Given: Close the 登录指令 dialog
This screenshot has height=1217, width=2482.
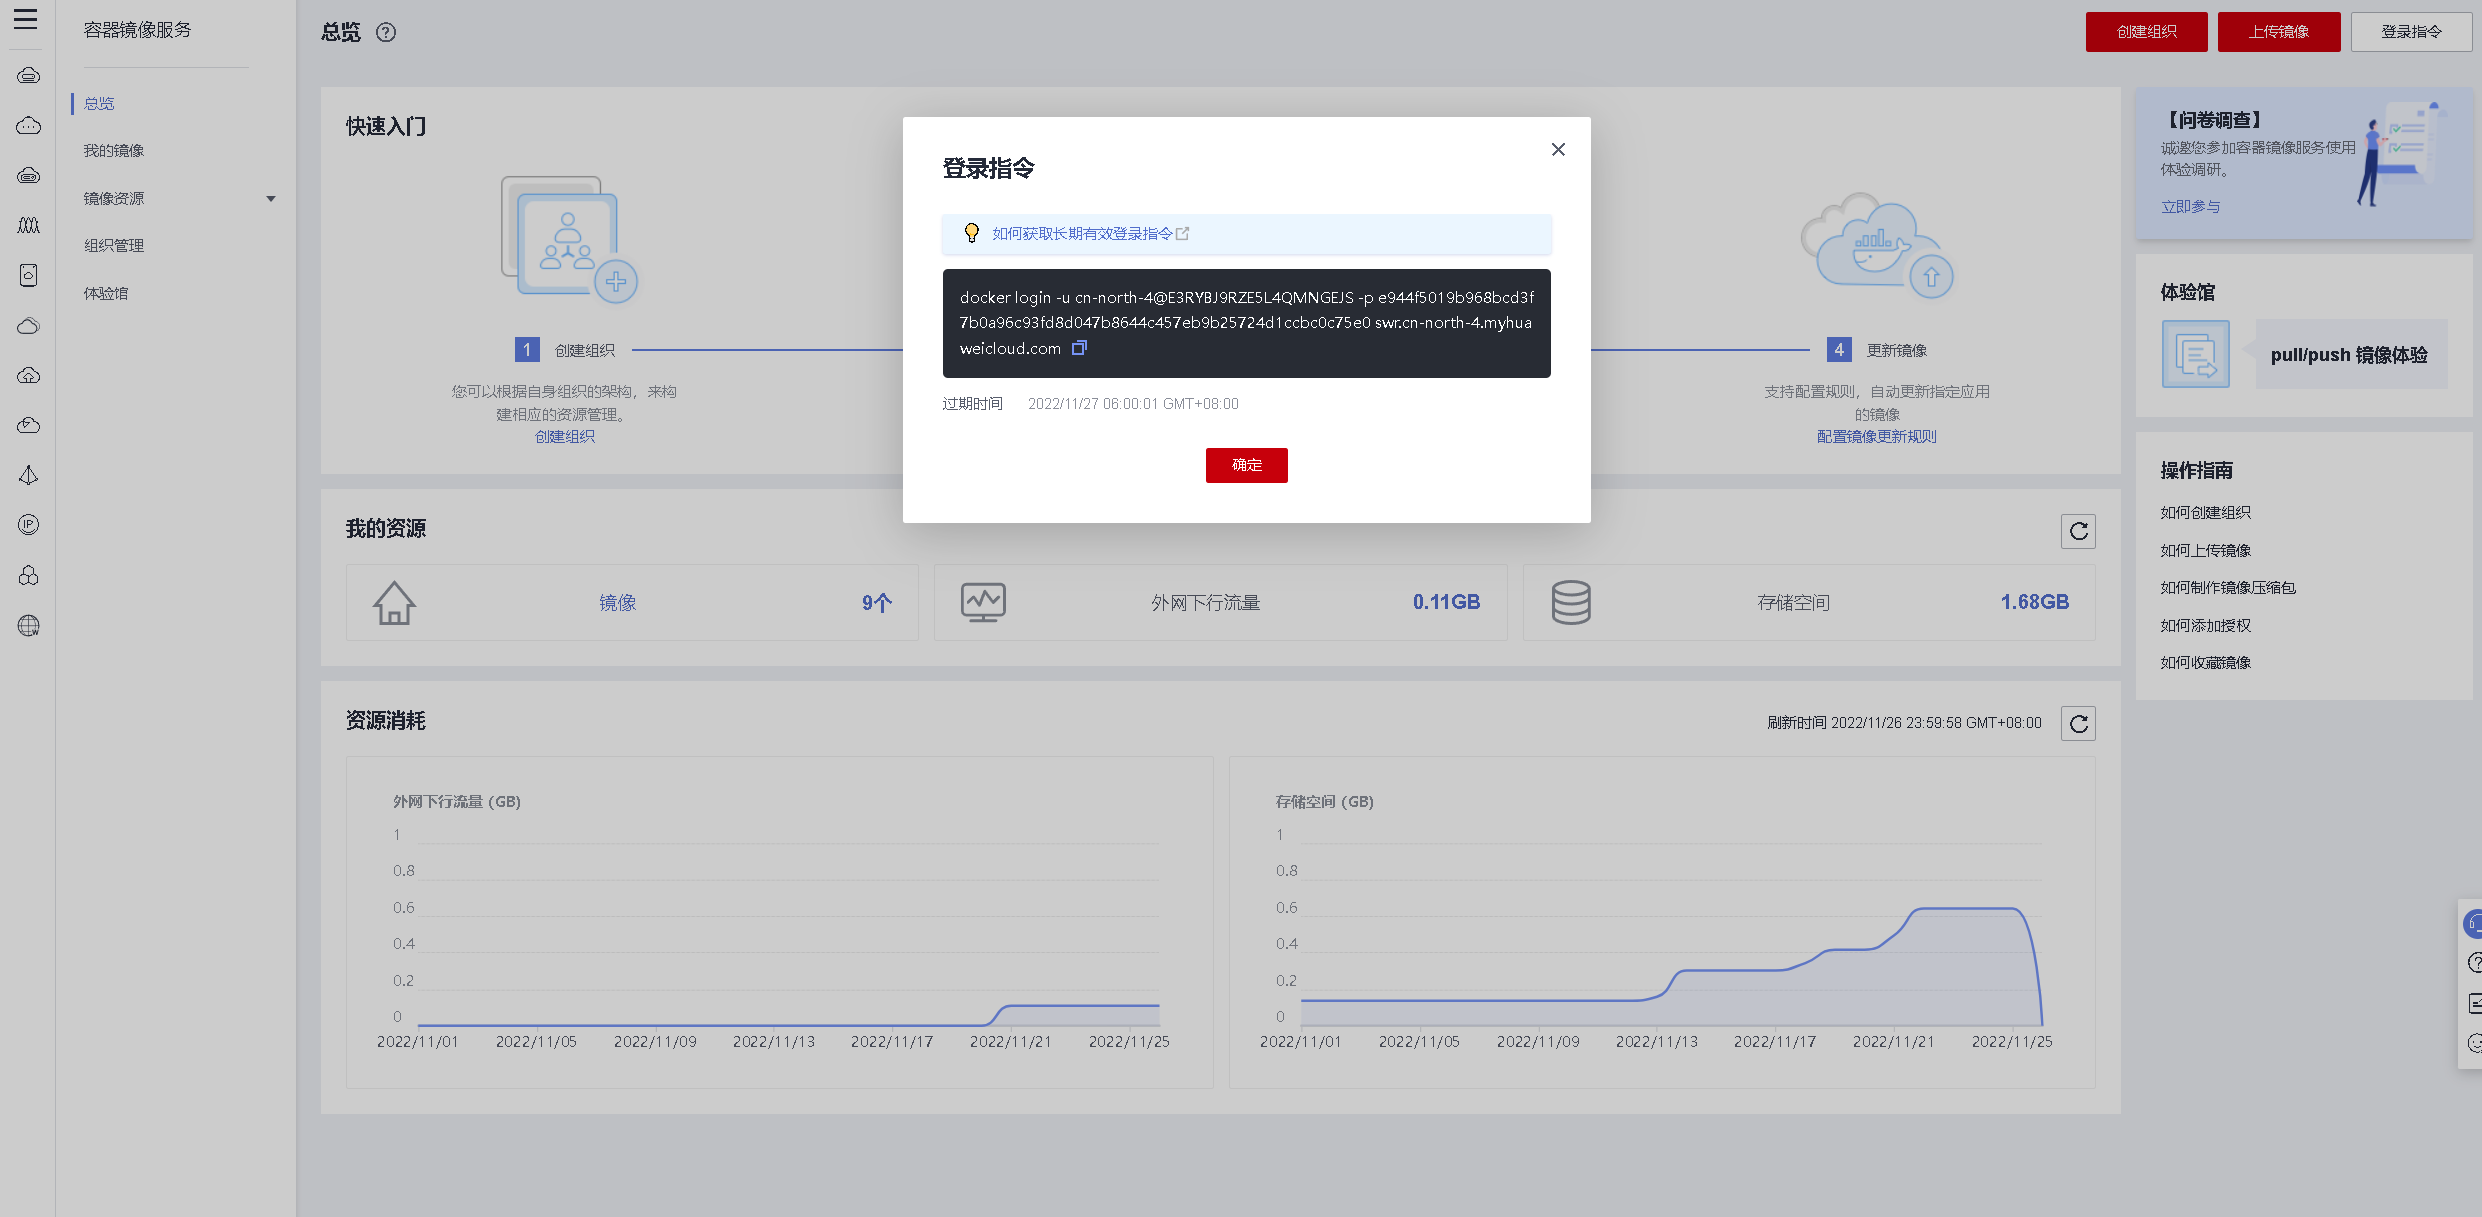Looking at the screenshot, I should (x=1558, y=150).
